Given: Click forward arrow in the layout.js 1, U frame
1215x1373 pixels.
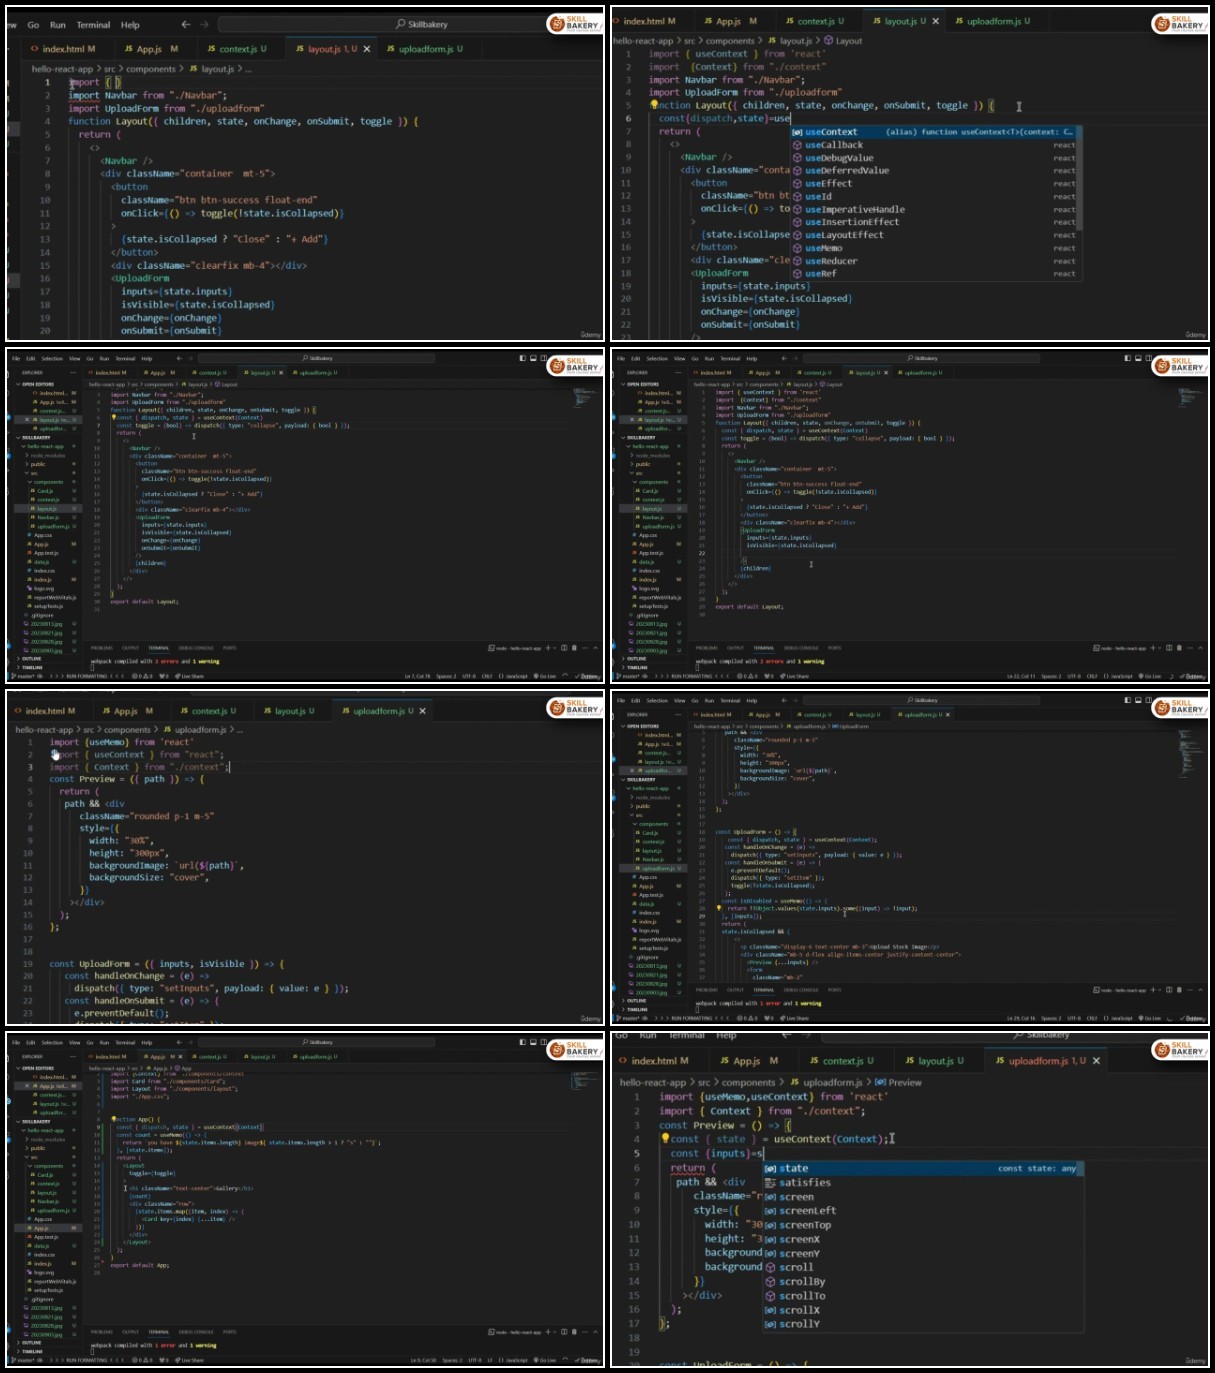Looking at the screenshot, I should tap(204, 24).
